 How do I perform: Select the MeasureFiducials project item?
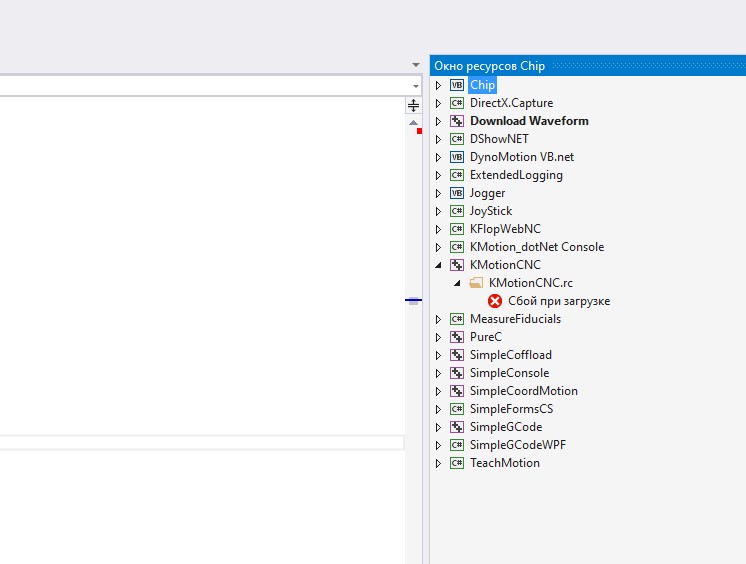pos(515,319)
